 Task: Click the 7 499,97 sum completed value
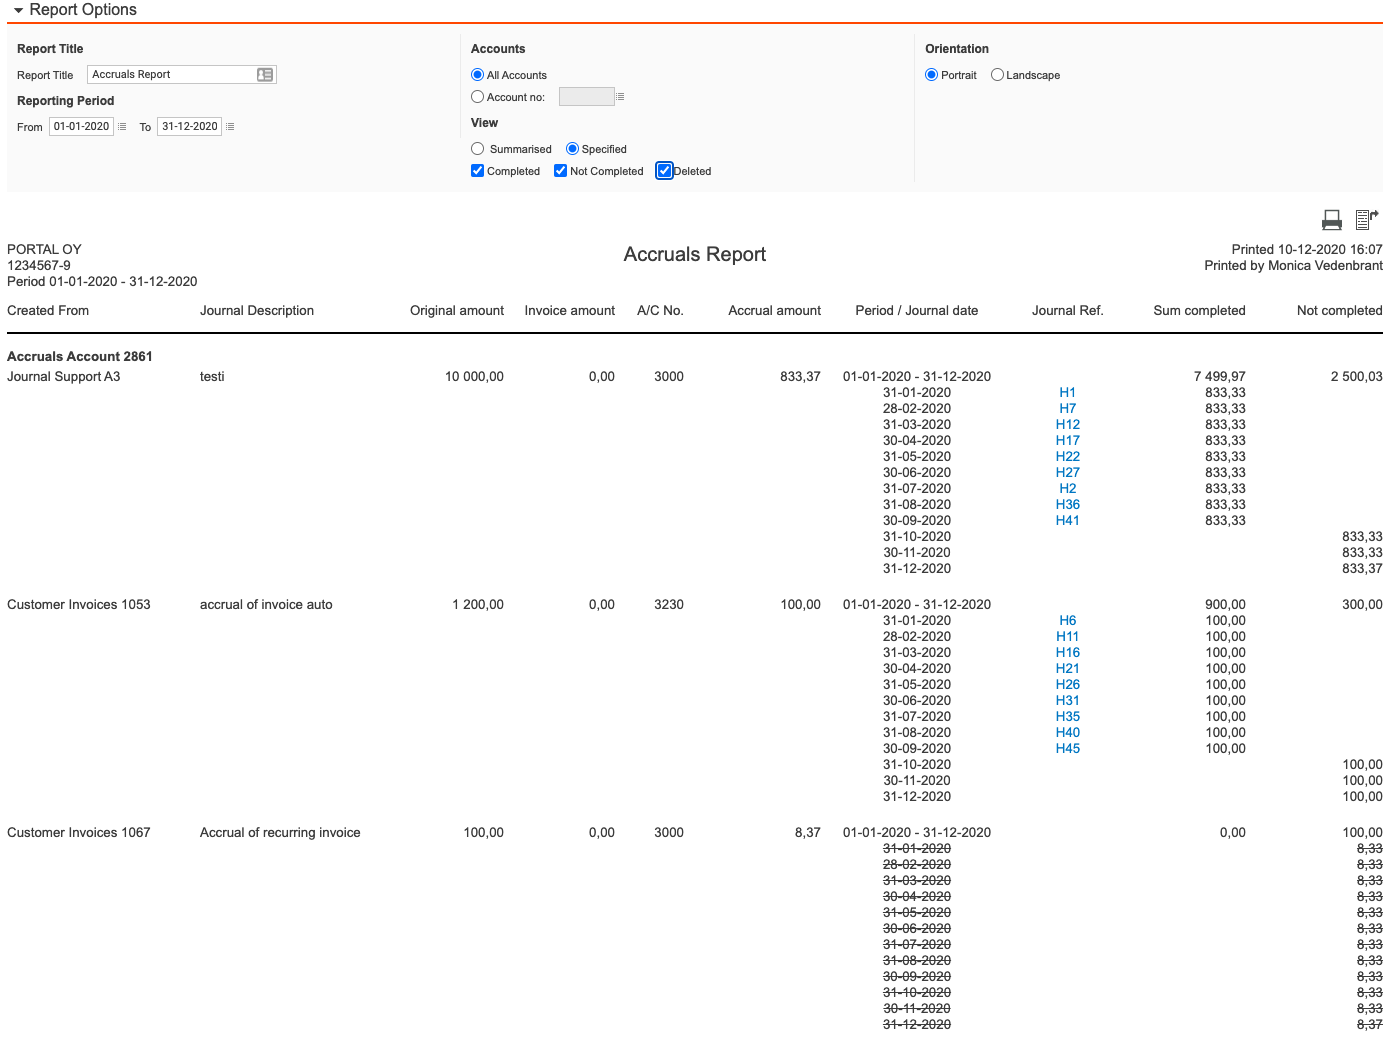pyautogui.click(x=1219, y=377)
